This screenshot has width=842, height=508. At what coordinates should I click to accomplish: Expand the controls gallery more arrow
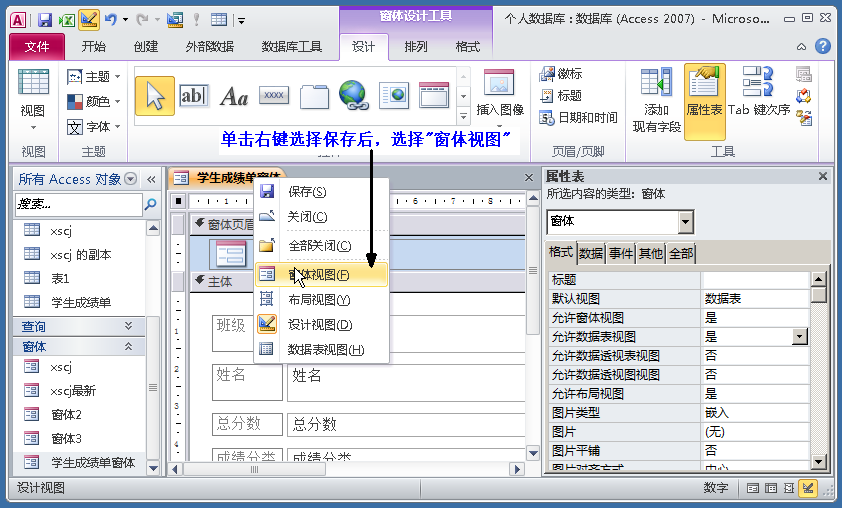[x=463, y=115]
